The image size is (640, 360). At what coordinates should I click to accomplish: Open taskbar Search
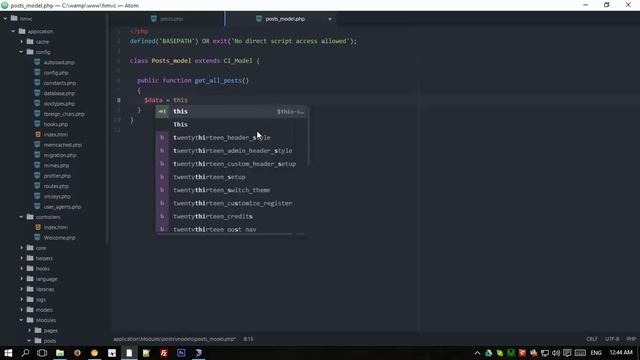[x=25, y=353]
